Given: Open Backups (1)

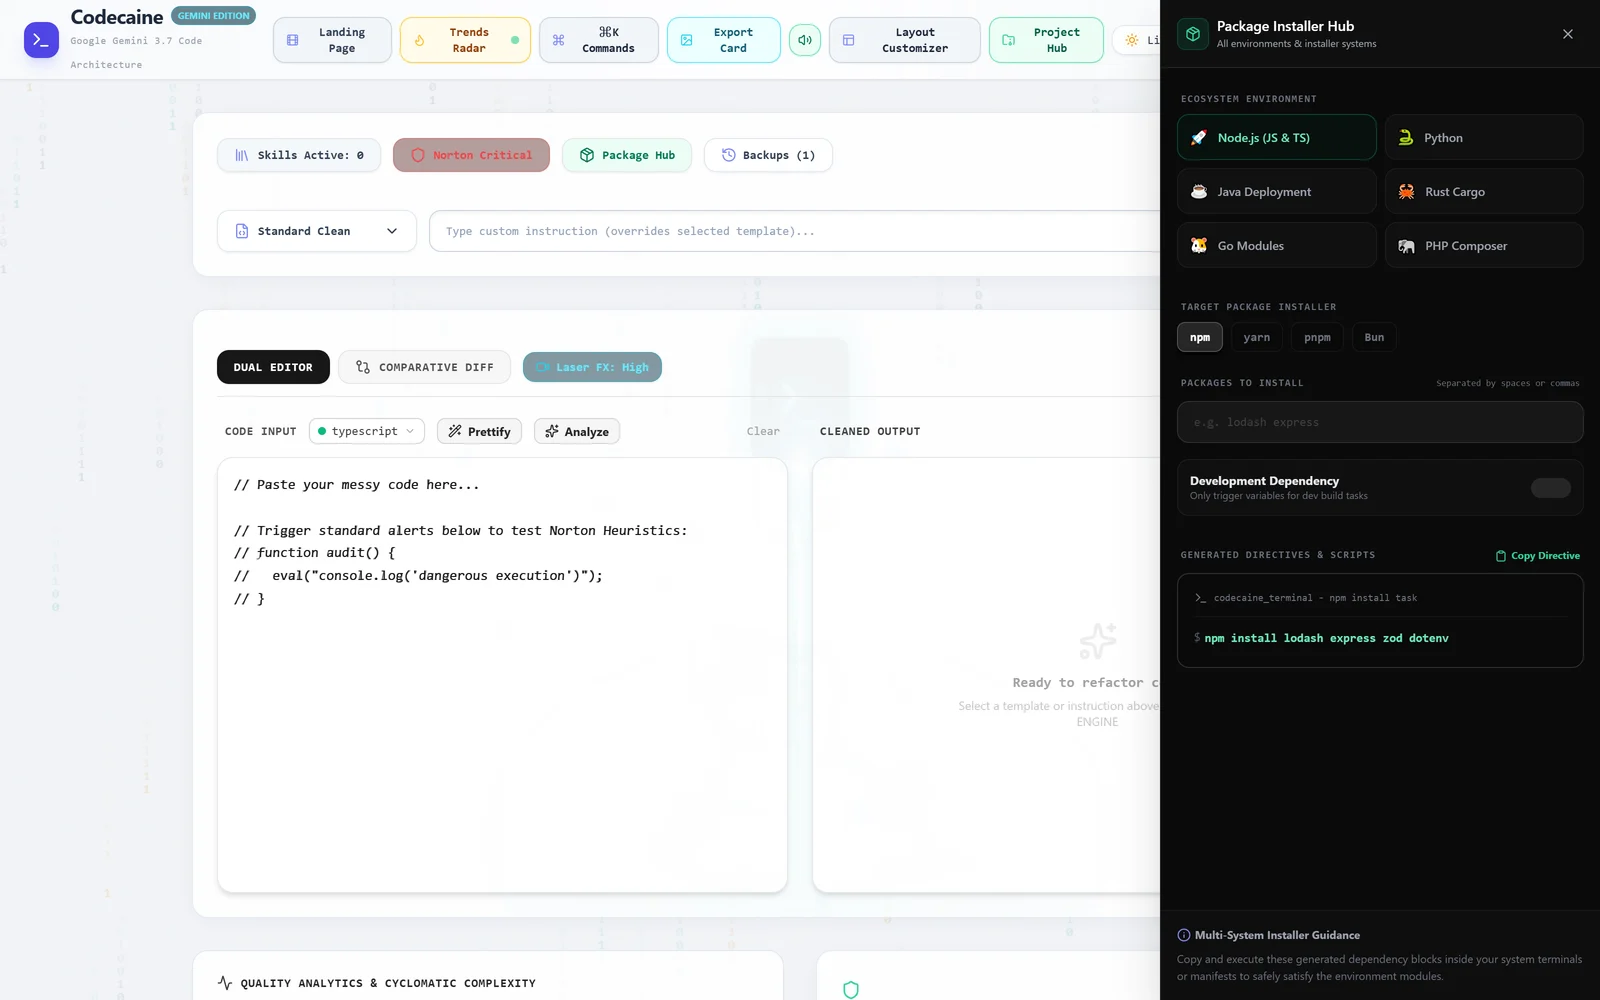Looking at the screenshot, I should pos(768,155).
